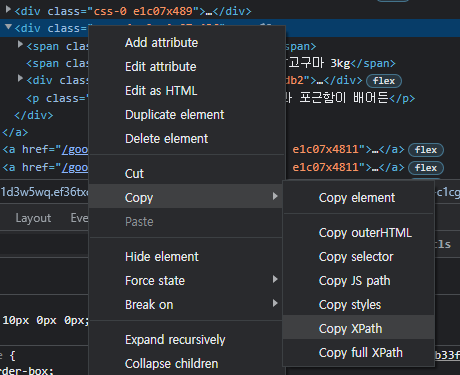
Task: Toggle flex badge on the db2 div
Action: [384, 81]
